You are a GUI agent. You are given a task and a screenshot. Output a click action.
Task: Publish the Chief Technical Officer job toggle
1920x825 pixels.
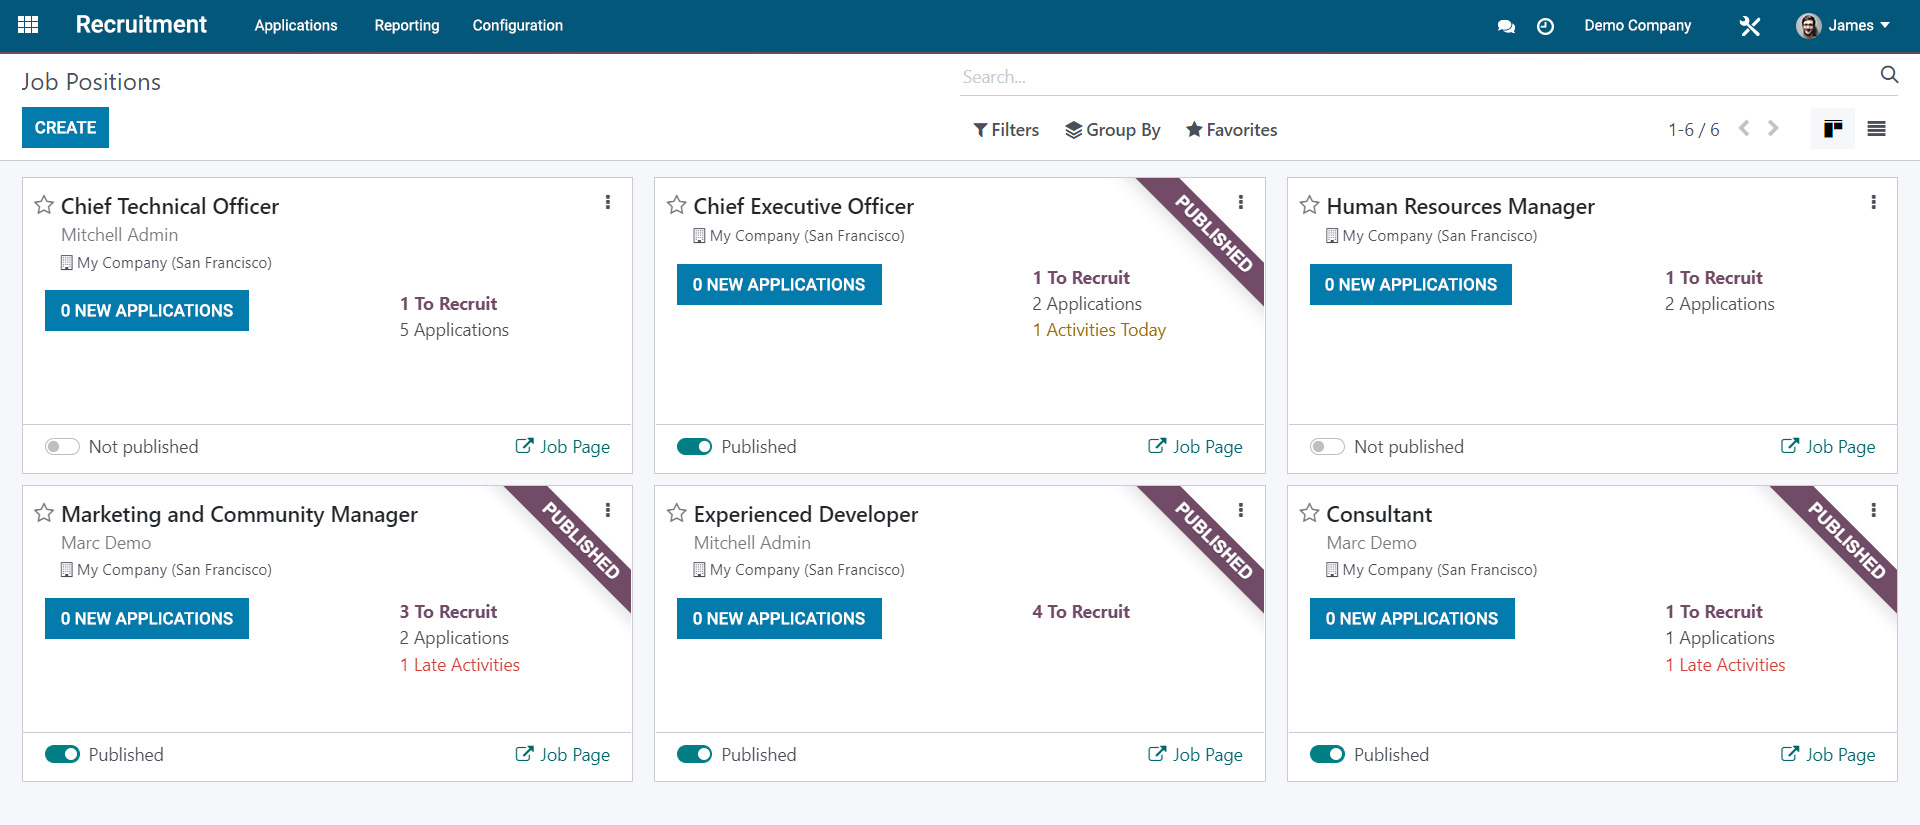click(x=62, y=447)
